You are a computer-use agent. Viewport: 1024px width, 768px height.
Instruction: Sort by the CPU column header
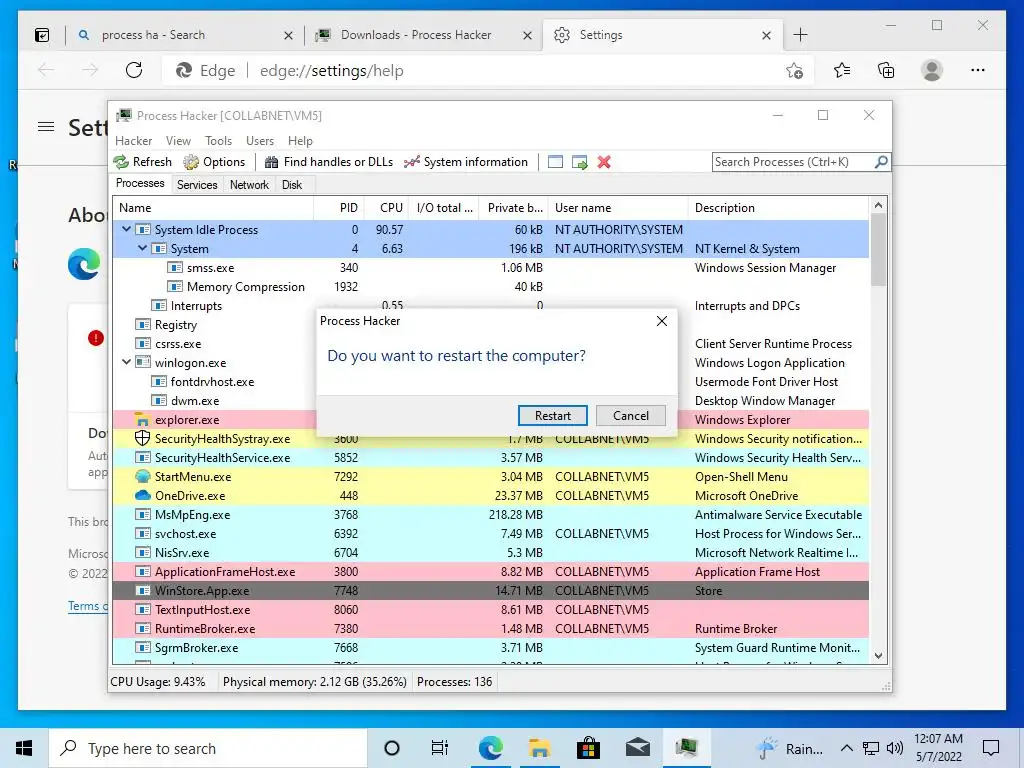(x=386, y=208)
